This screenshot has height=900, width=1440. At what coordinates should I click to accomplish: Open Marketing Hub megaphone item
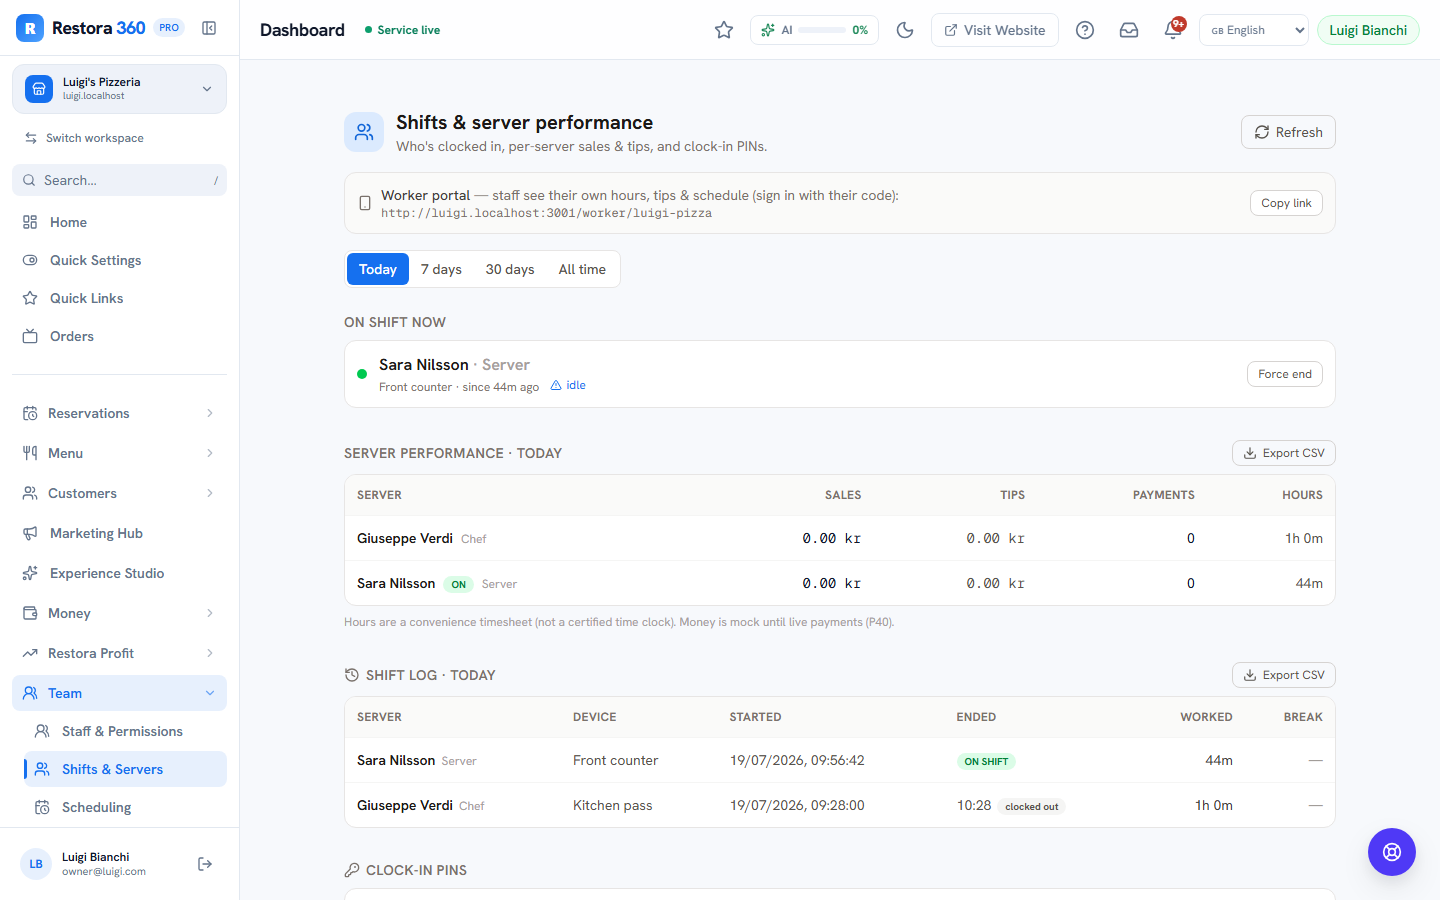[x=119, y=533]
